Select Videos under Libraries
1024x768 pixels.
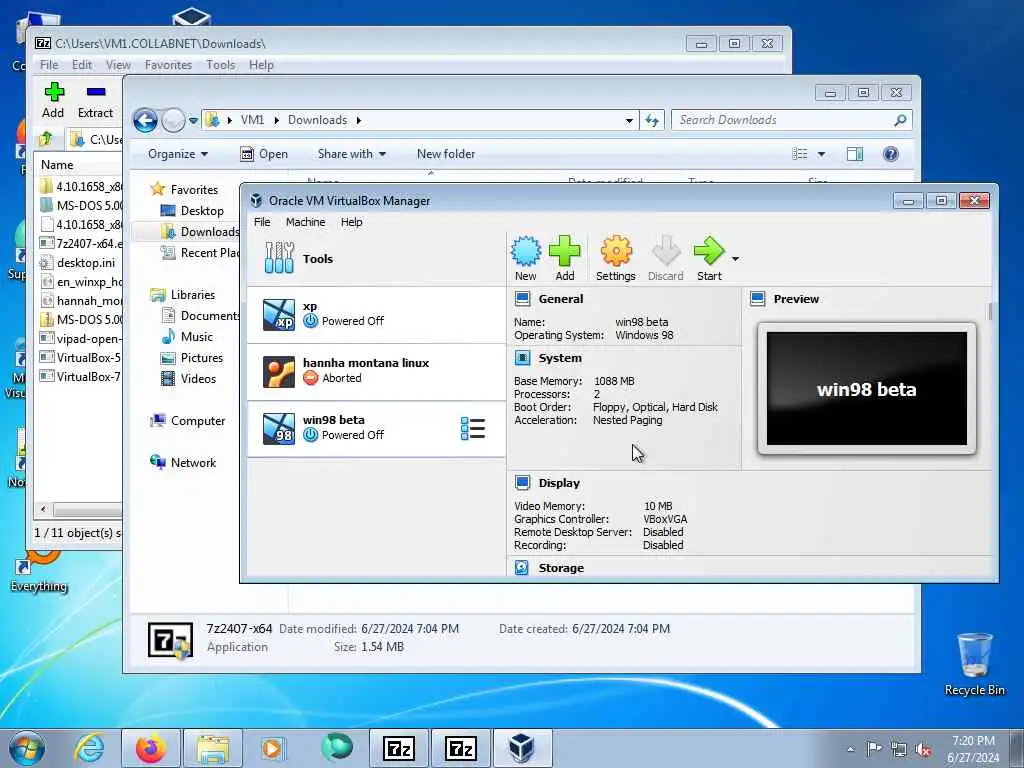click(x=189, y=379)
